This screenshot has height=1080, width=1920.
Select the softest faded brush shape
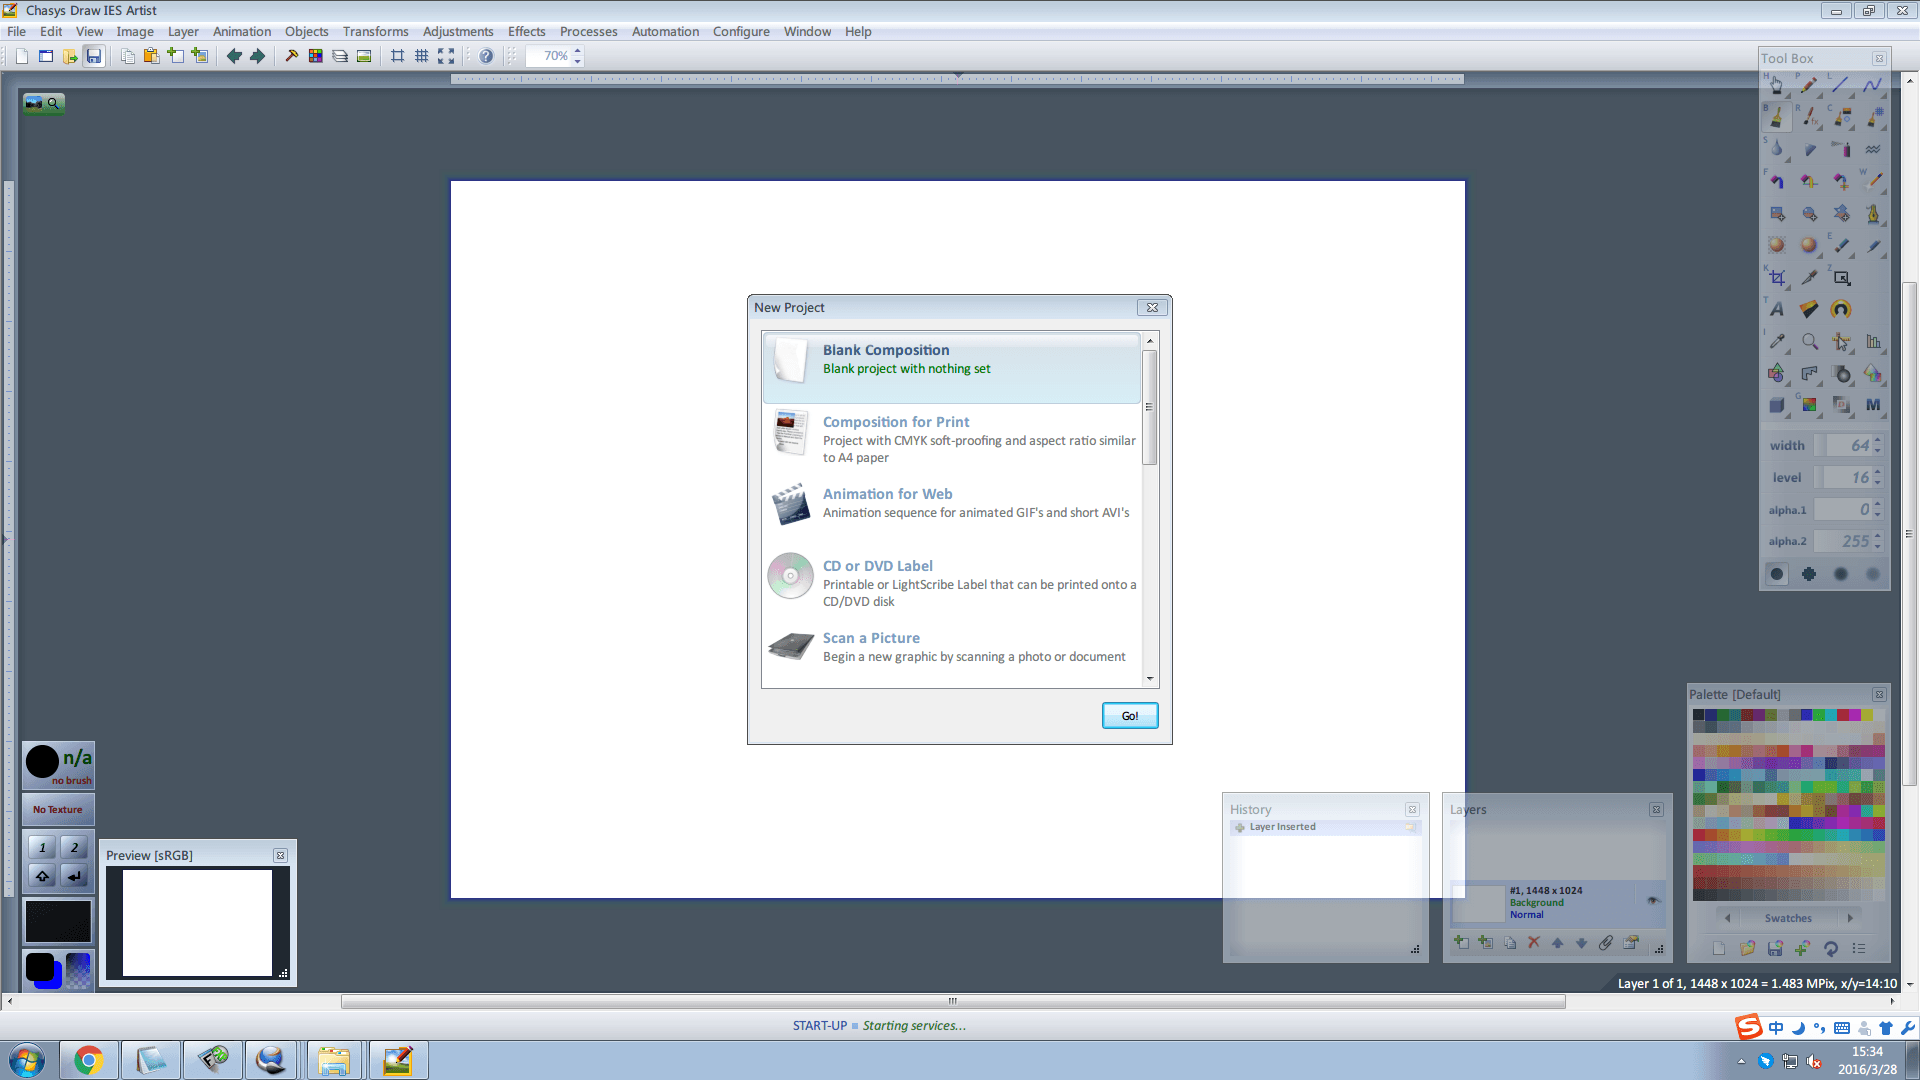[1873, 574]
